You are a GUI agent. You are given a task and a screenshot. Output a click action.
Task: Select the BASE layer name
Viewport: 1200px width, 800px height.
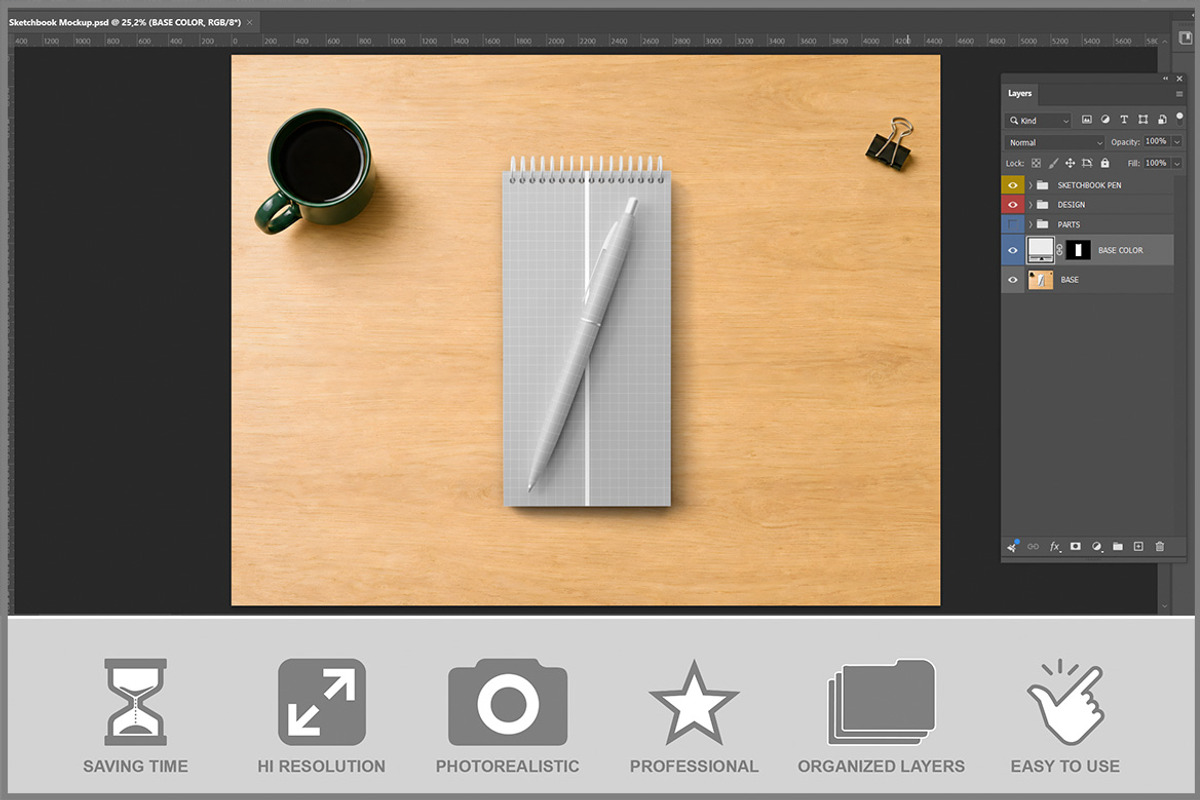(x=1070, y=280)
